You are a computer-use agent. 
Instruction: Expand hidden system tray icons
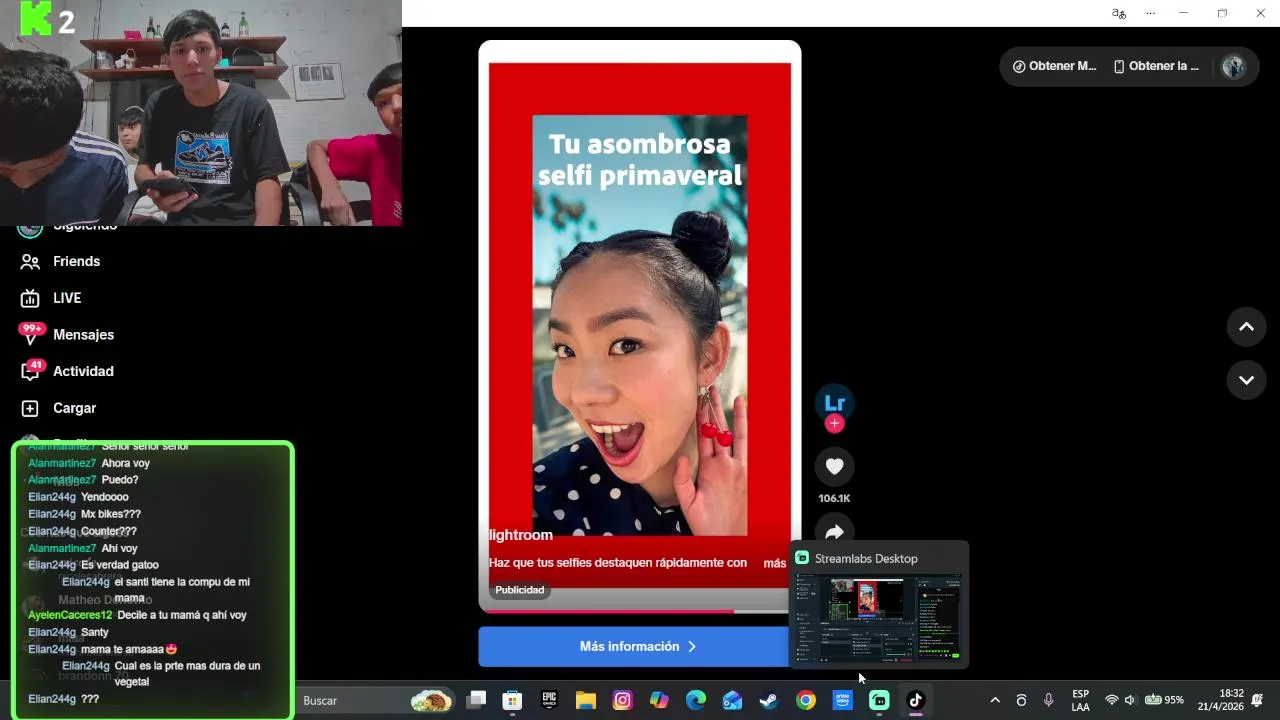tap(995, 700)
